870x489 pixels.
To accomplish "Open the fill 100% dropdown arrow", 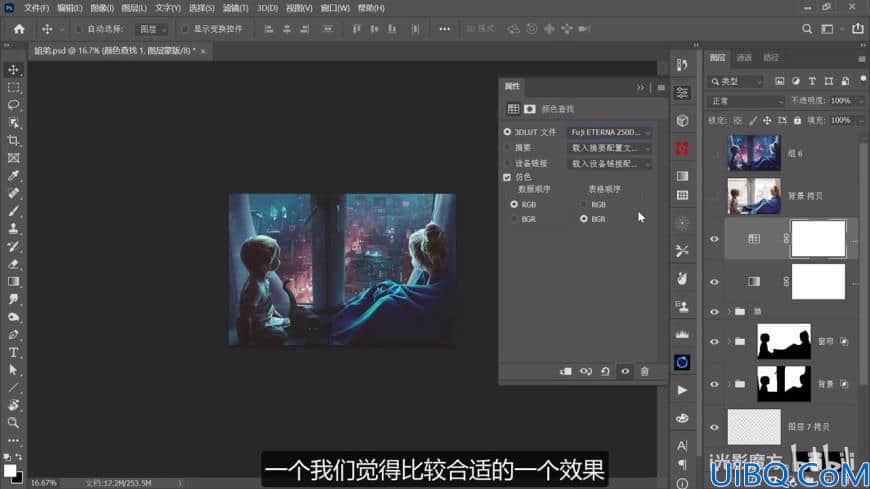I will point(861,120).
